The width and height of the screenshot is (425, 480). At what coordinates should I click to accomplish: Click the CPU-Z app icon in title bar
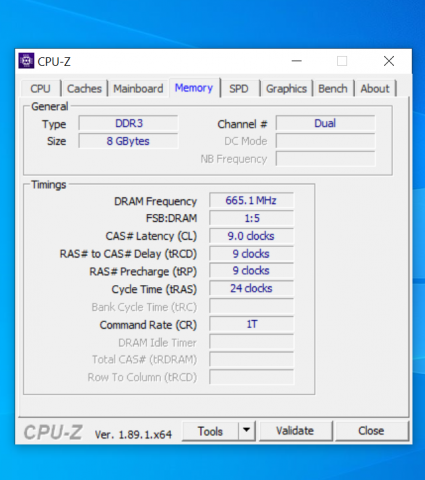[x=26, y=61]
